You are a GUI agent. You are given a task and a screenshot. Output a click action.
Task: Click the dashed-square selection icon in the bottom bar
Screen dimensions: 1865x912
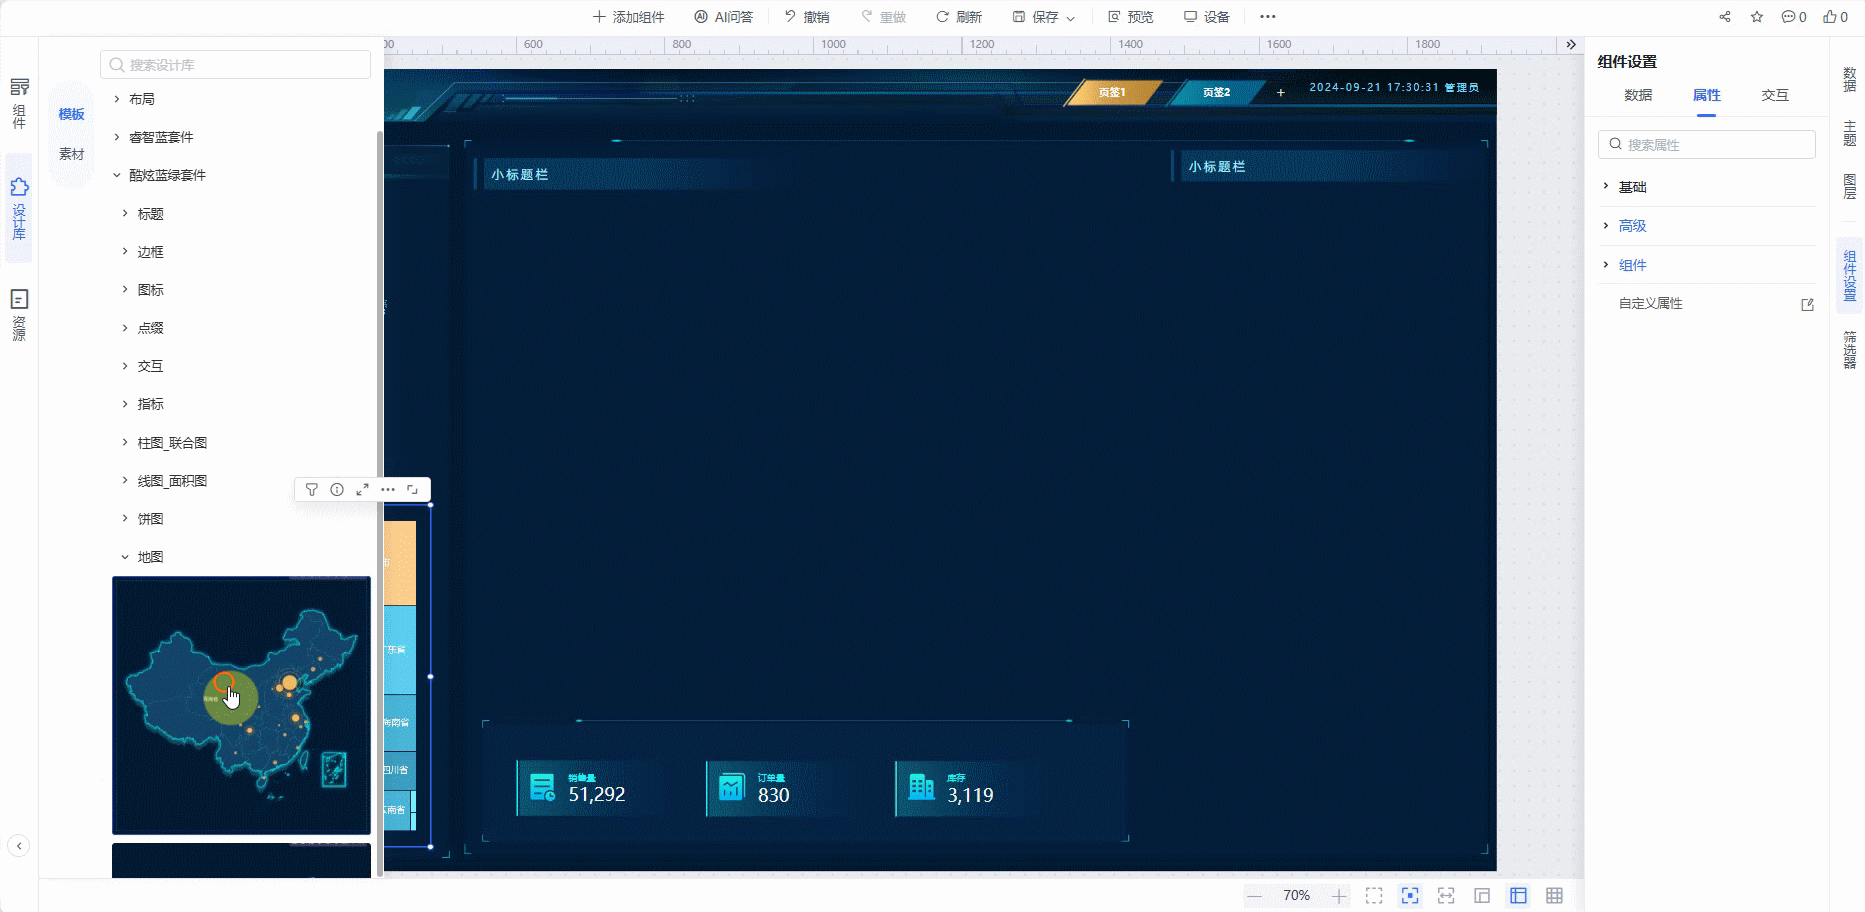[1374, 896]
